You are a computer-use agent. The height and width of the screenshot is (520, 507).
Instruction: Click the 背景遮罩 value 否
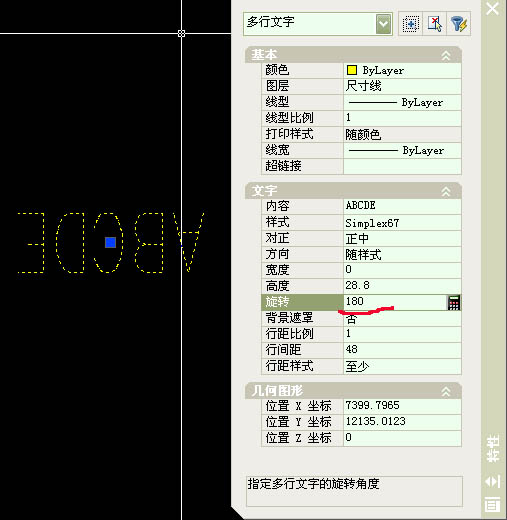click(402, 318)
